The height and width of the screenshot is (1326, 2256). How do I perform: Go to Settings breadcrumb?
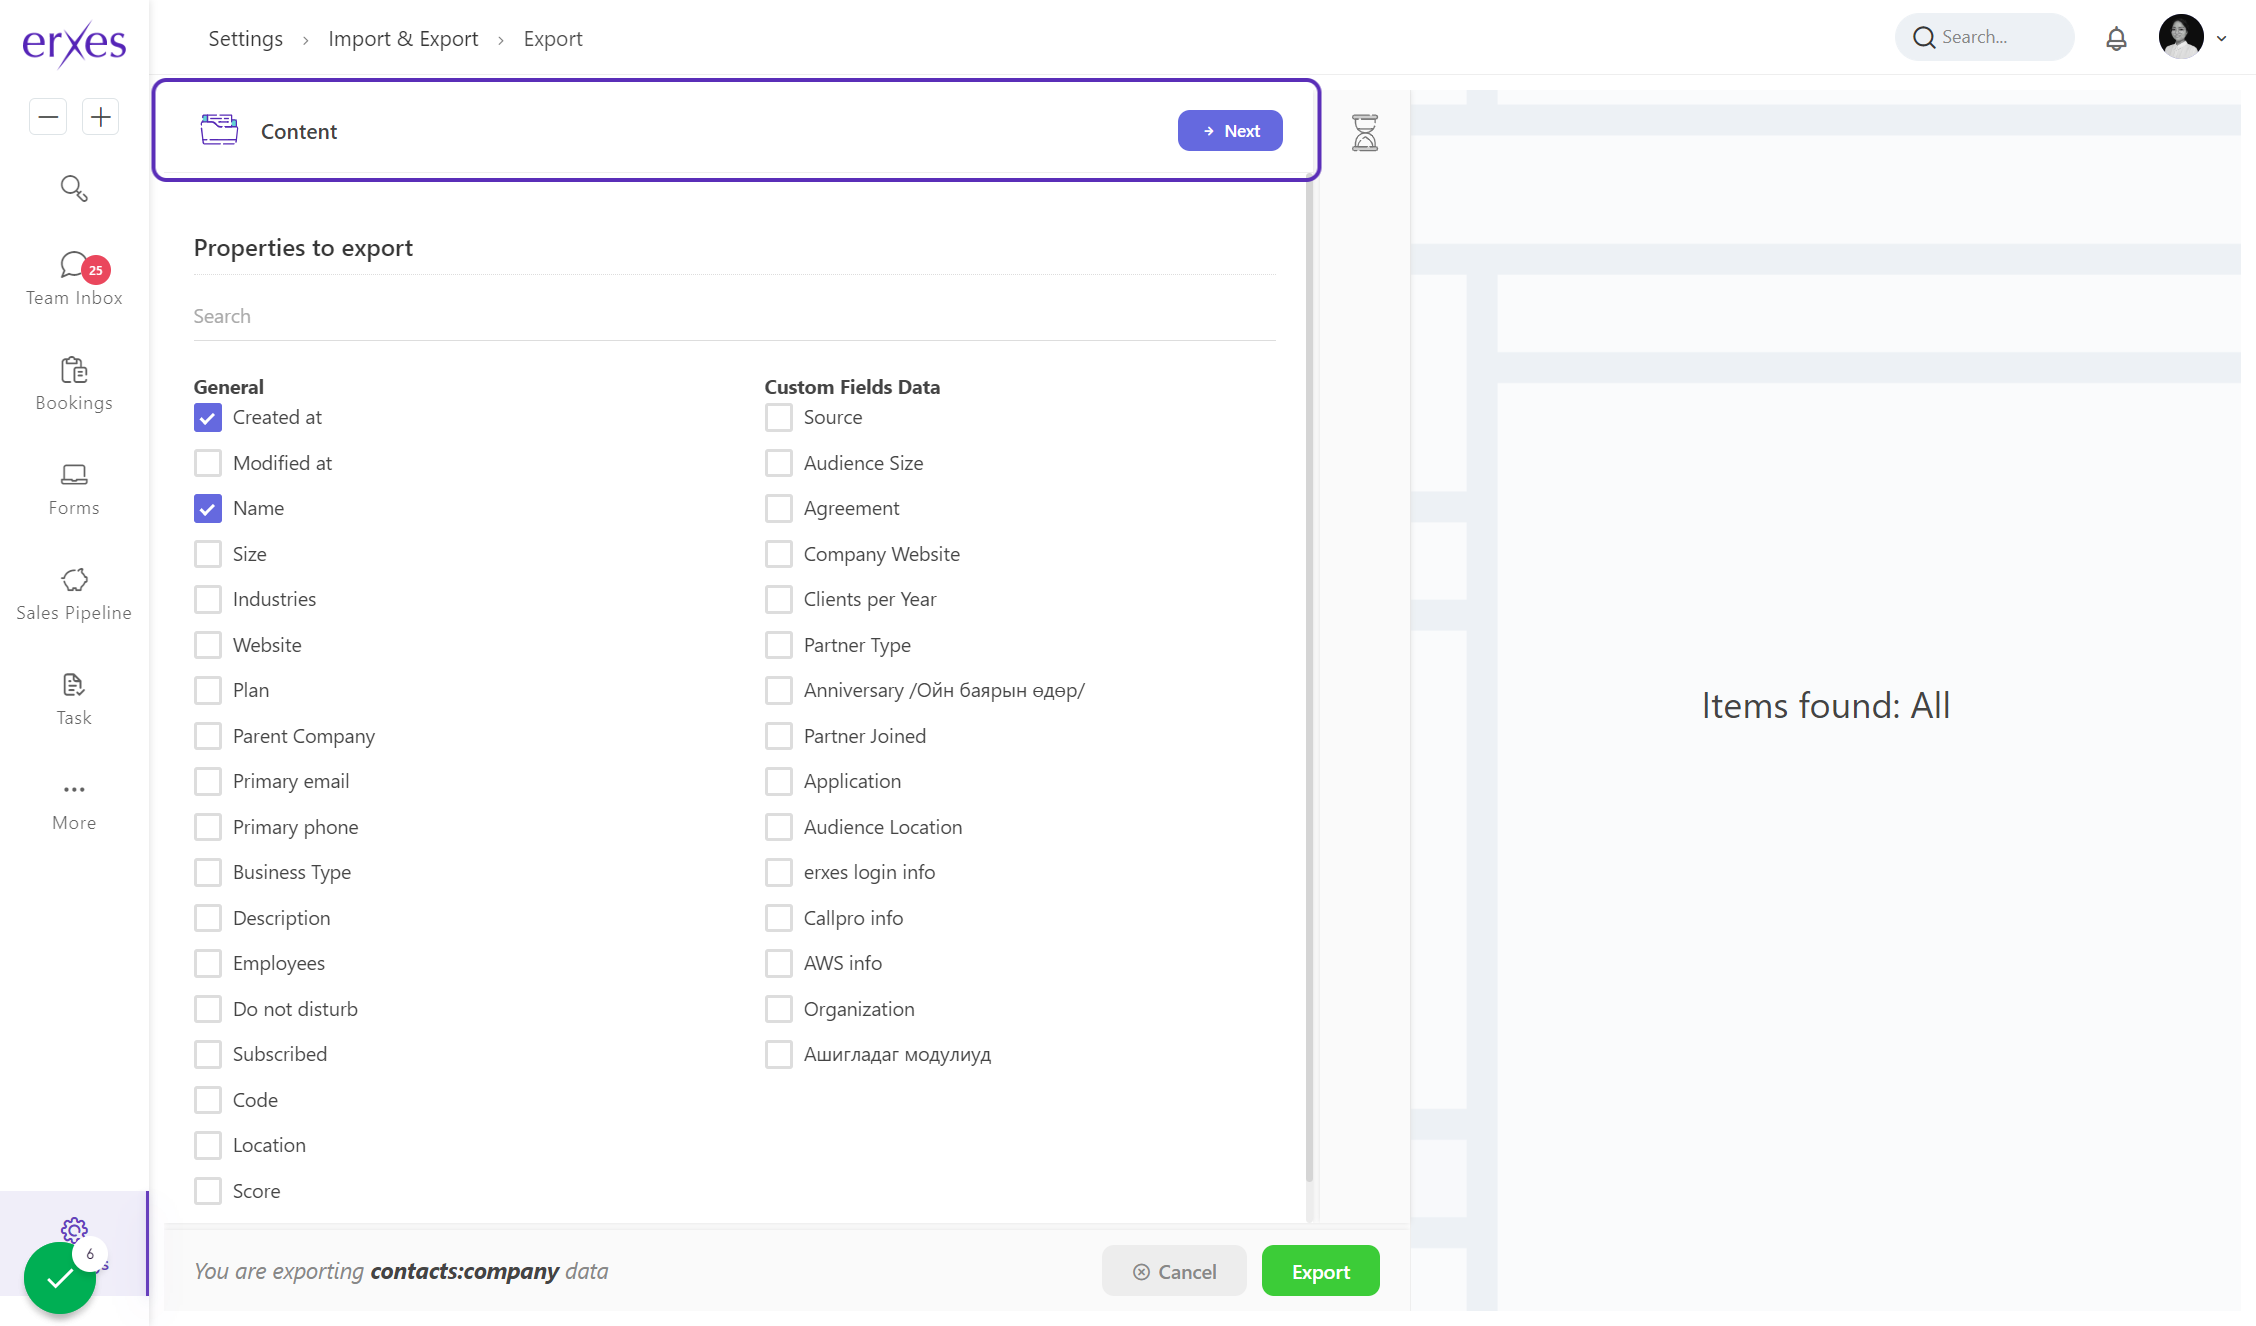[x=245, y=39]
